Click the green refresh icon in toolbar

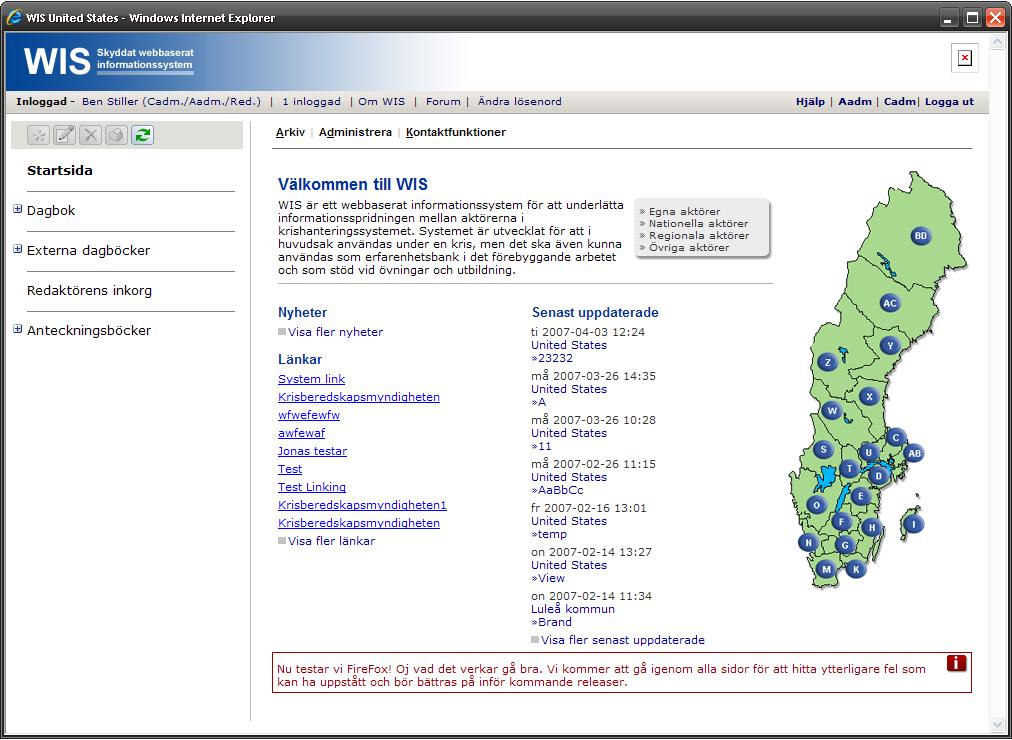pos(143,135)
